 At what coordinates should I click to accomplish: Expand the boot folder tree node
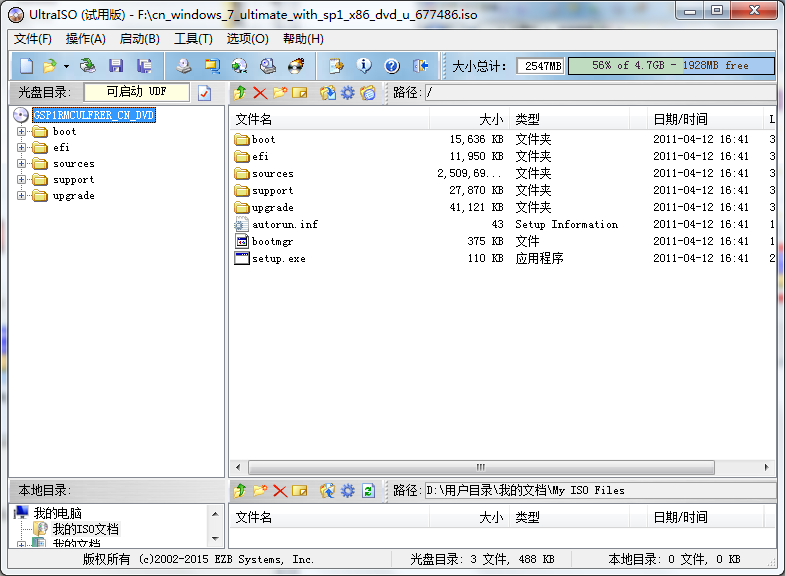point(22,132)
